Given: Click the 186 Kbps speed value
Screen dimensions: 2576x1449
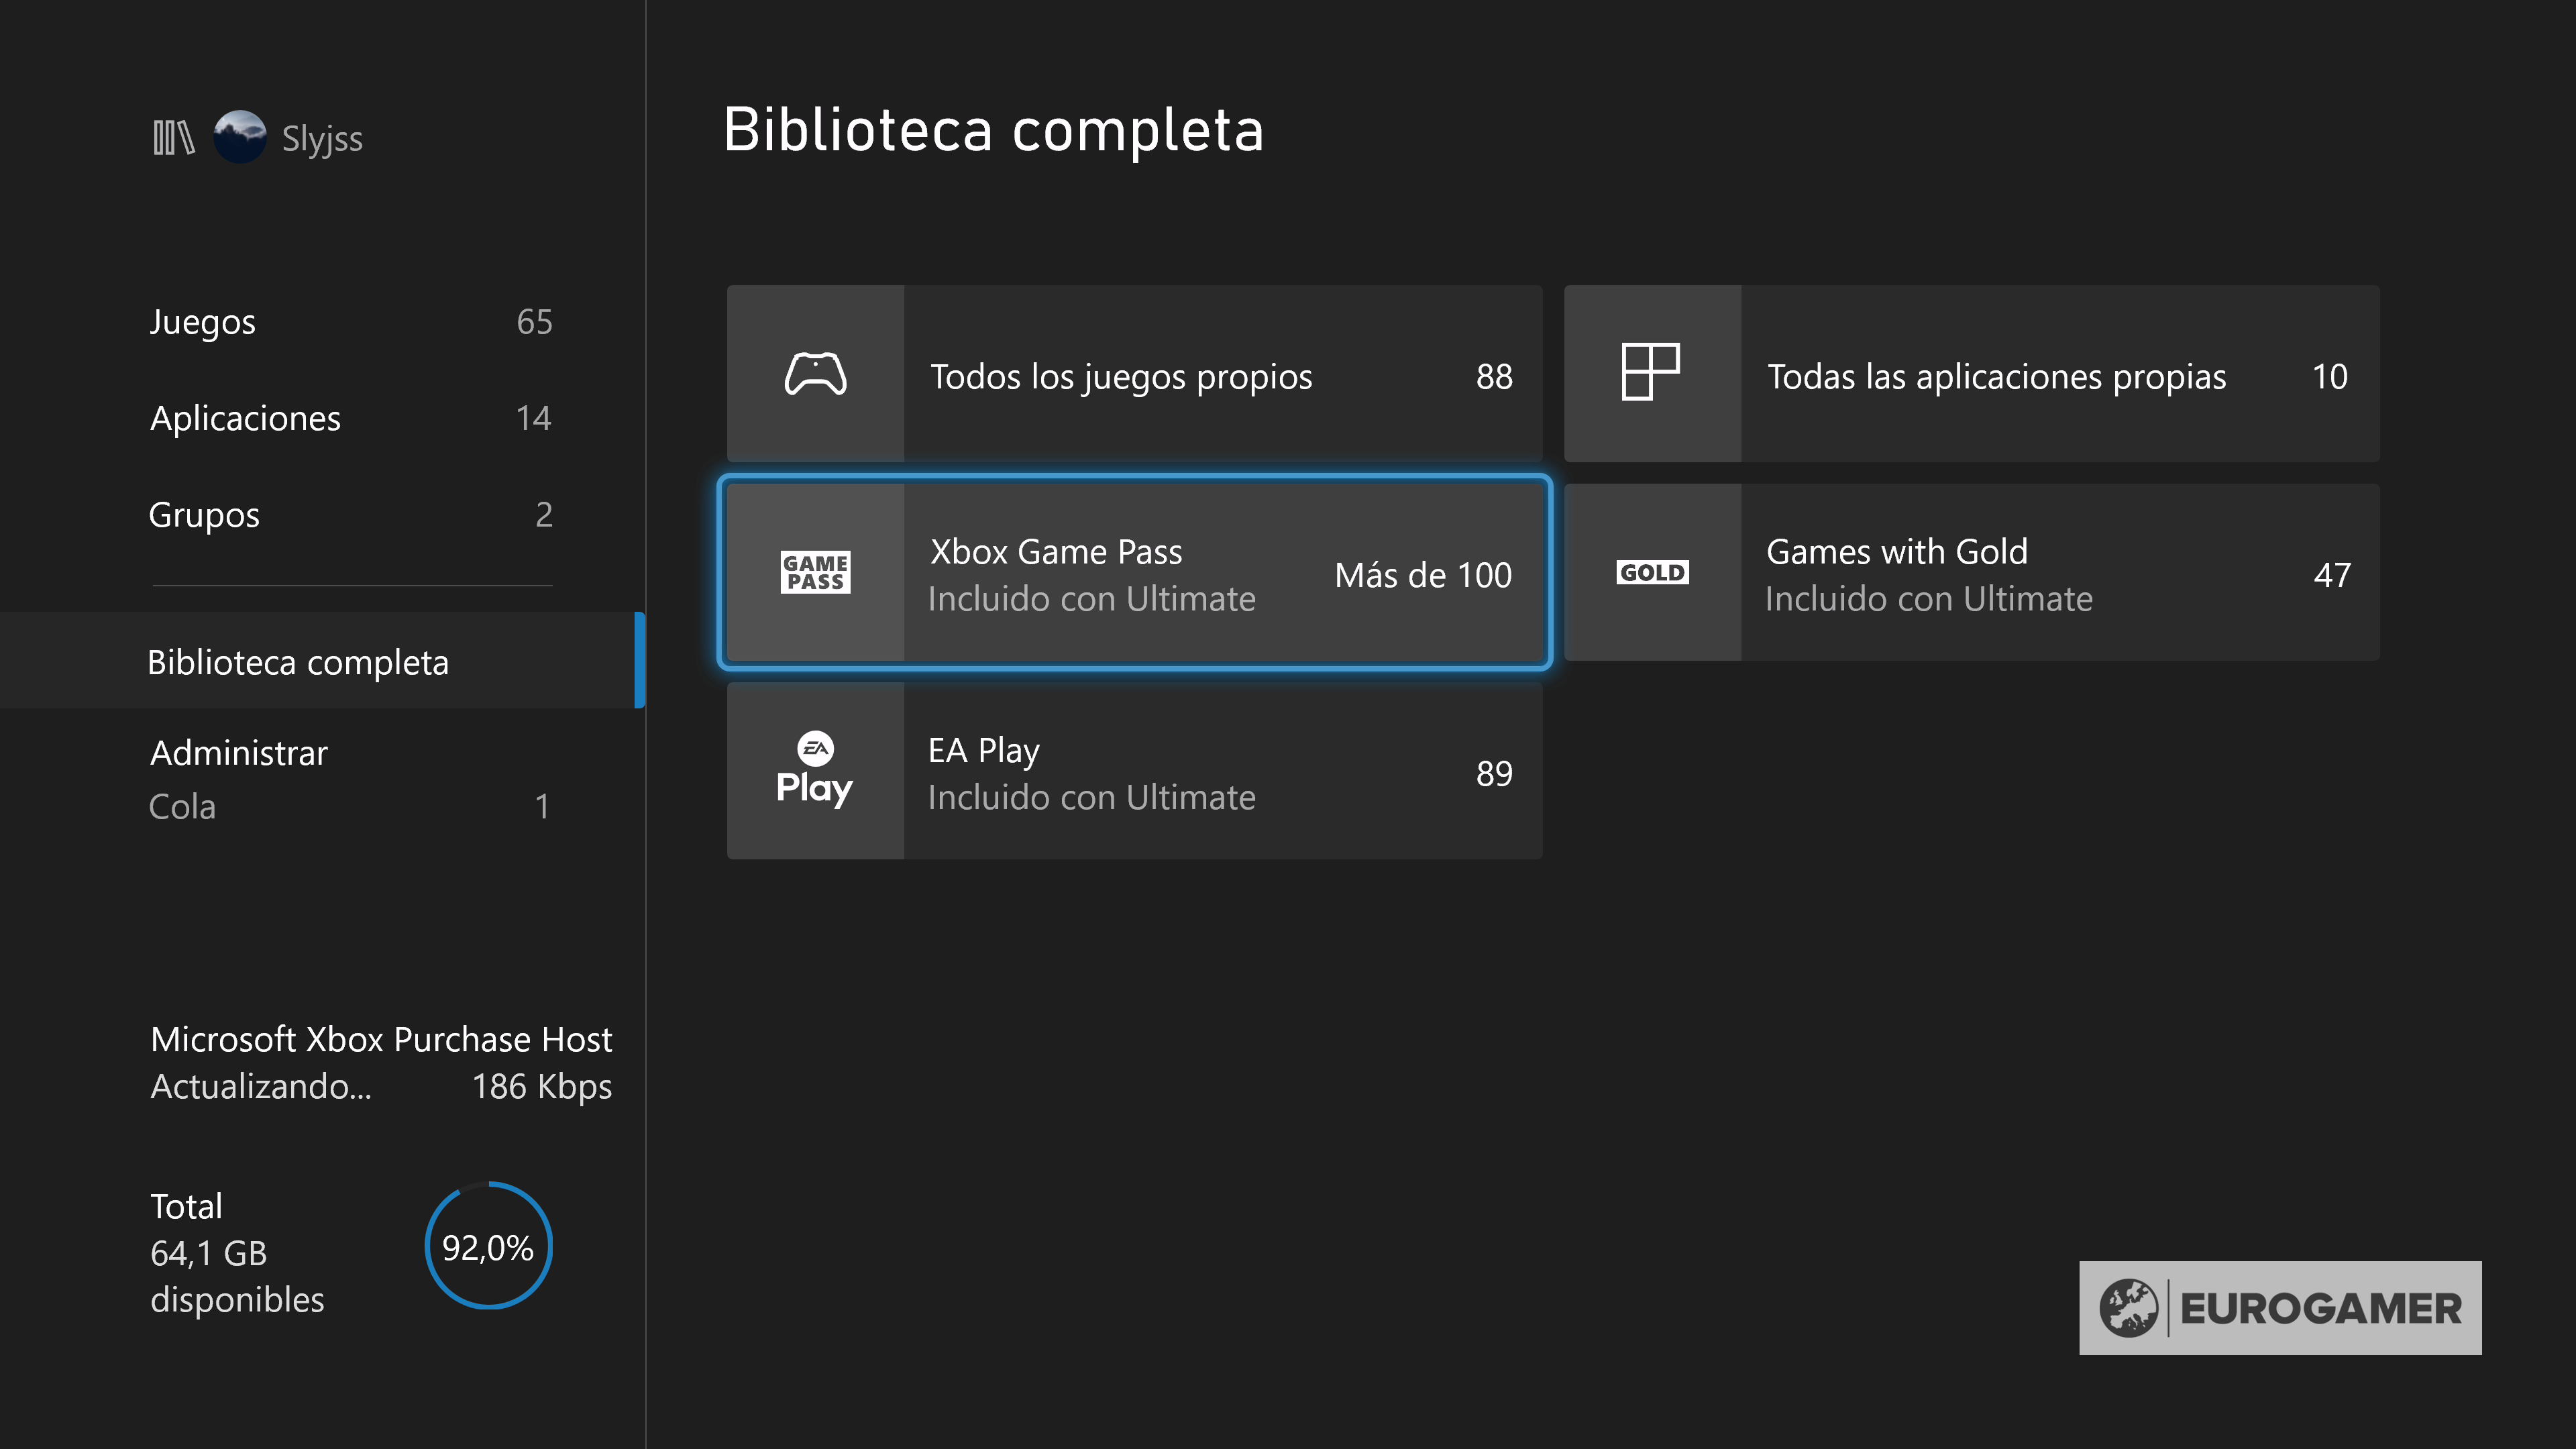Looking at the screenshot, I should point(542,1087).
